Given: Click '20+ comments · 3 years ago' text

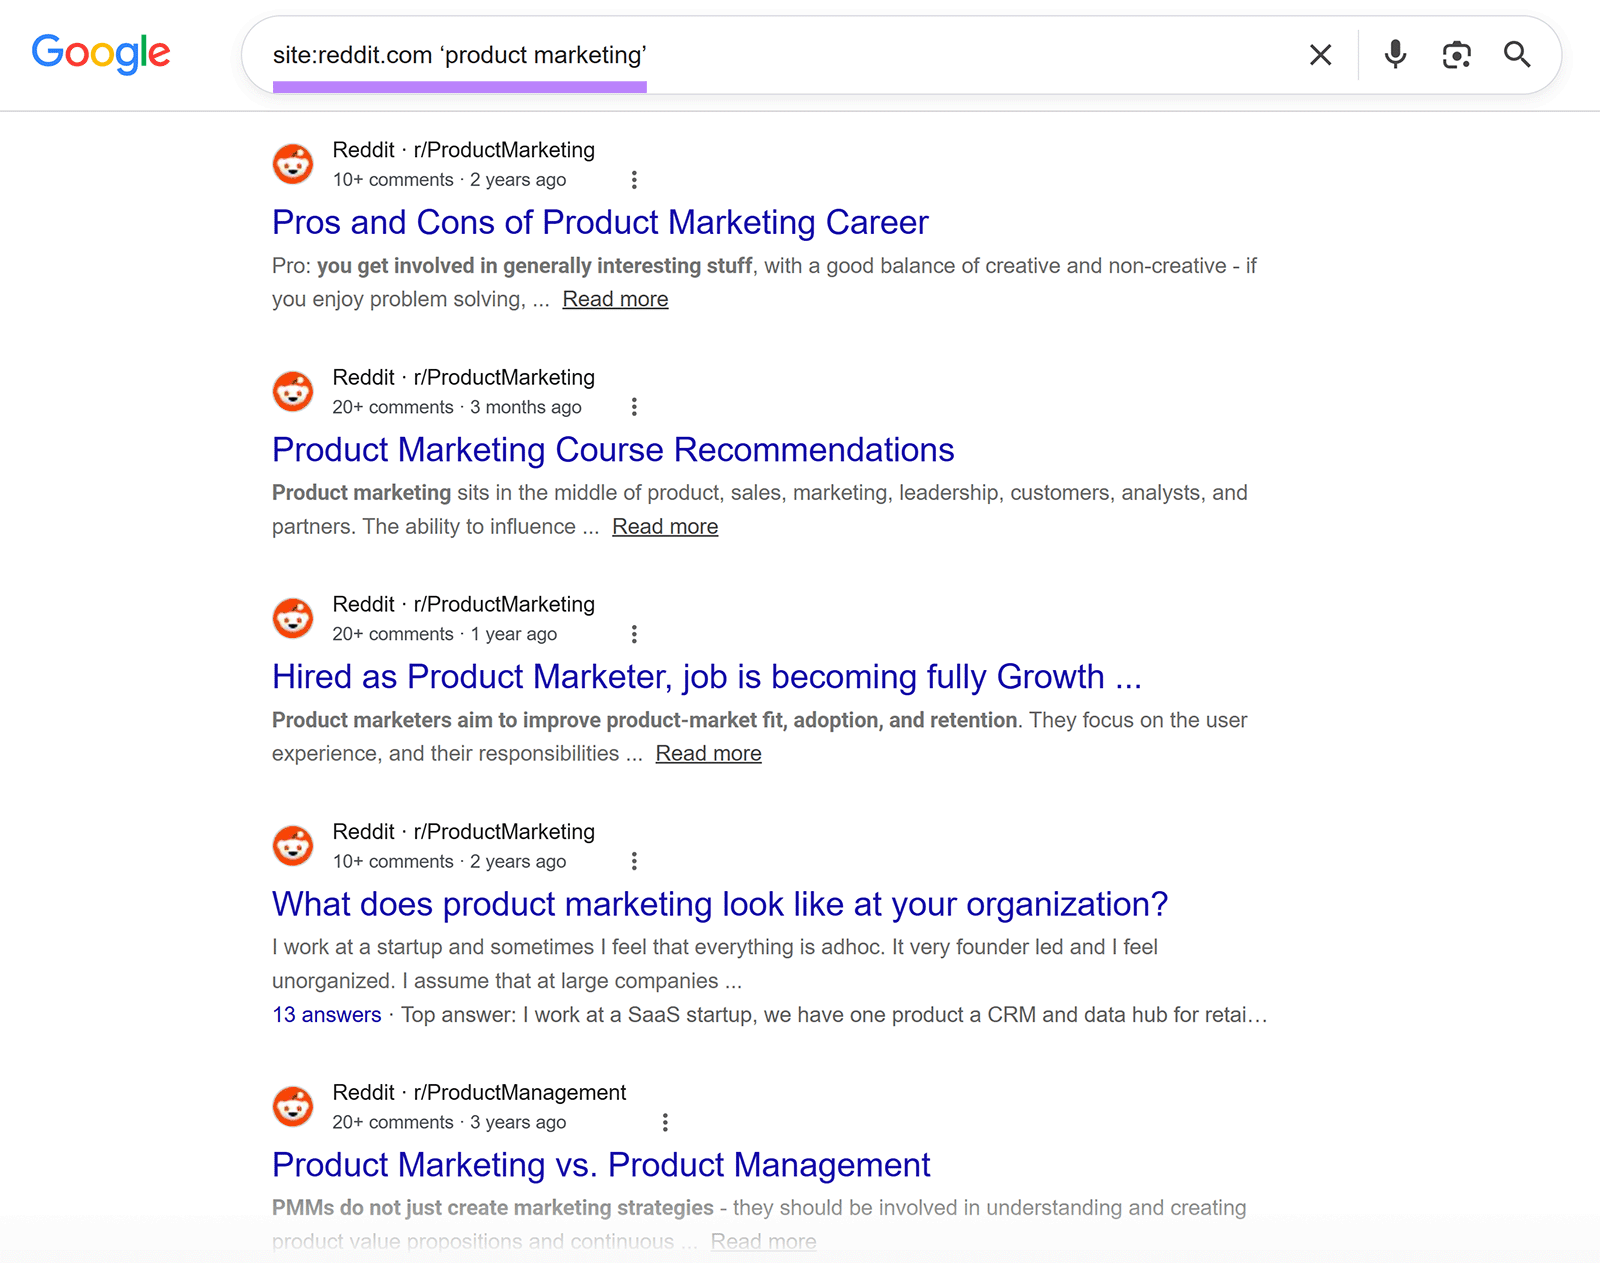Looking at the screenshot, I should coord(449,1122).
